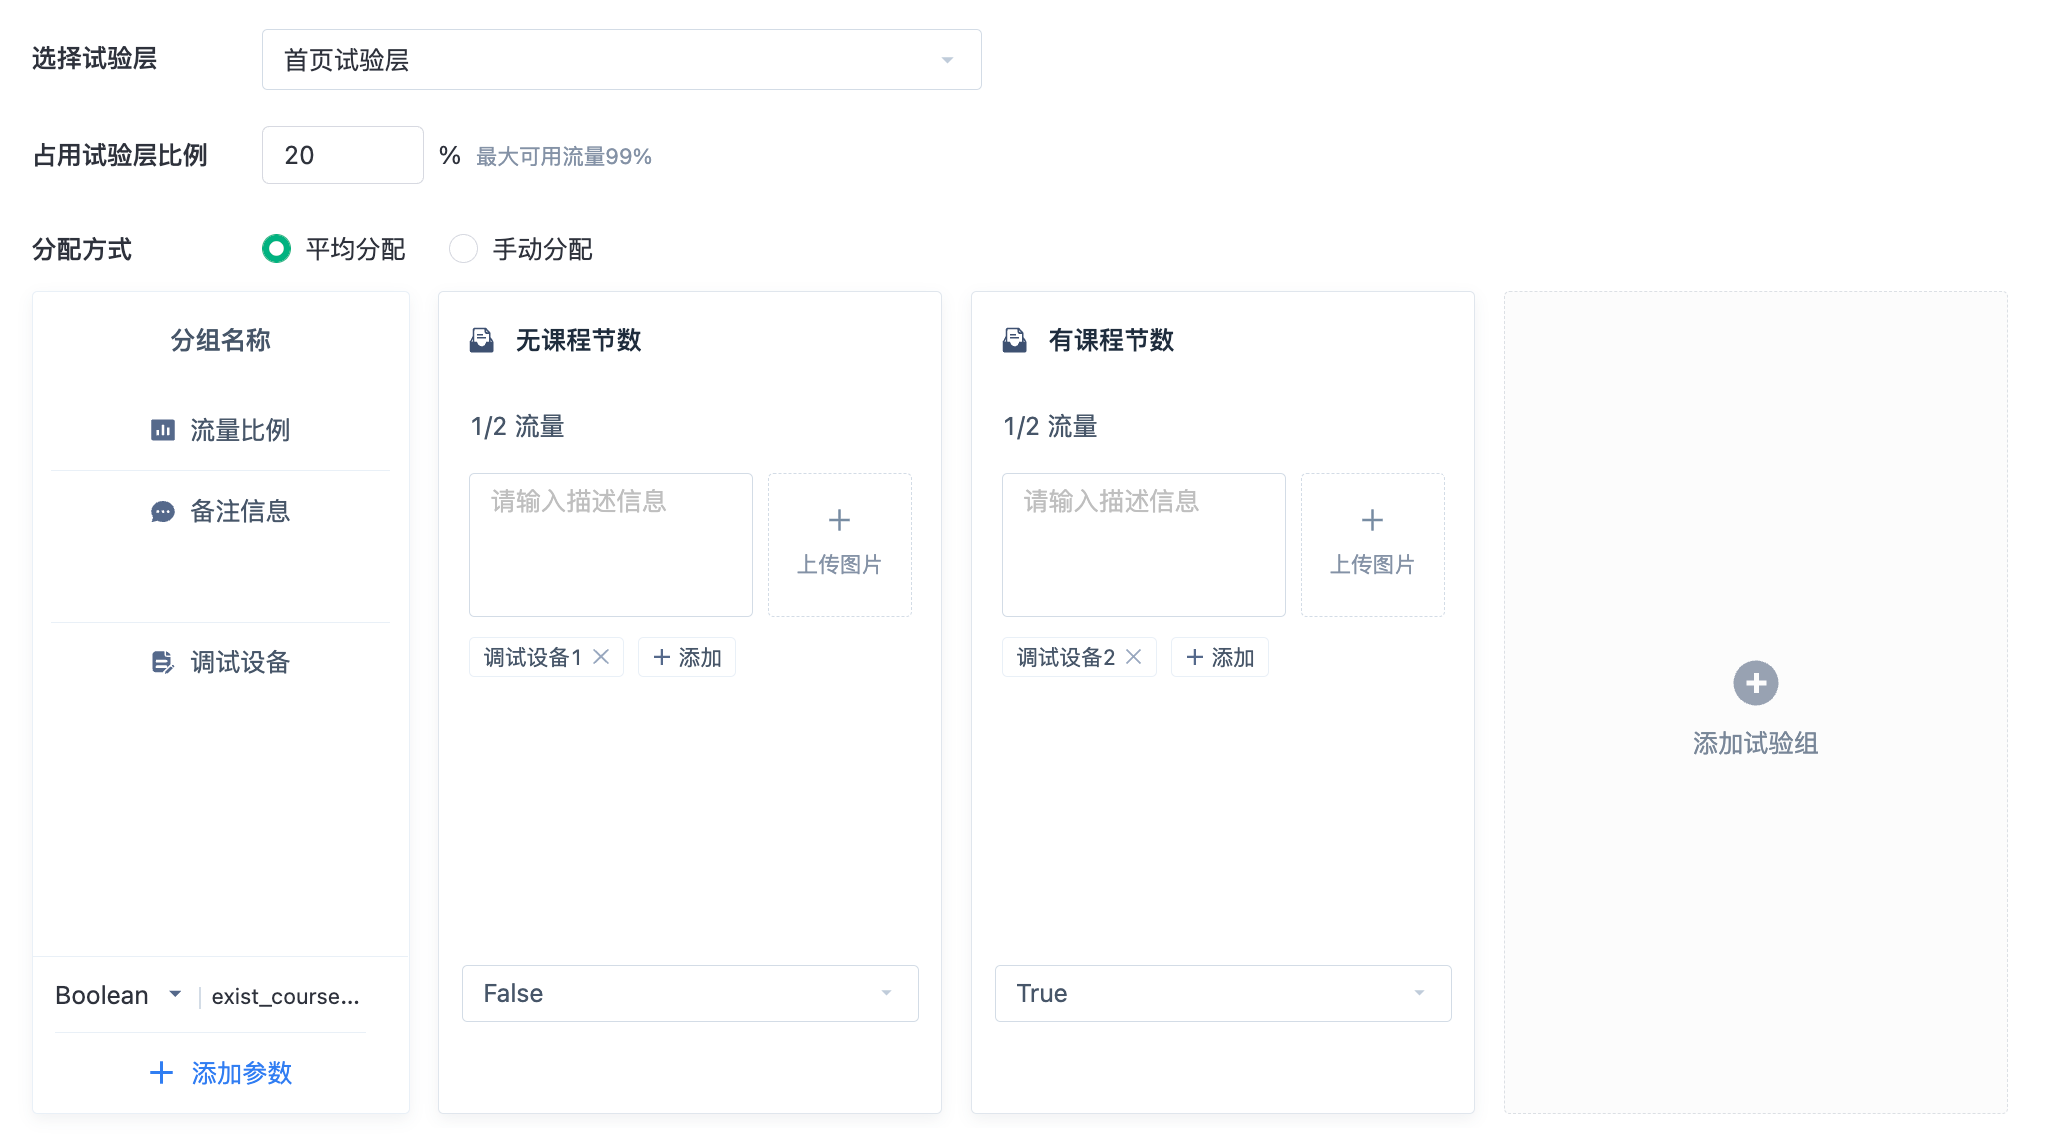
Task: Open the True parameter value dropdown
Action: 1222,993
